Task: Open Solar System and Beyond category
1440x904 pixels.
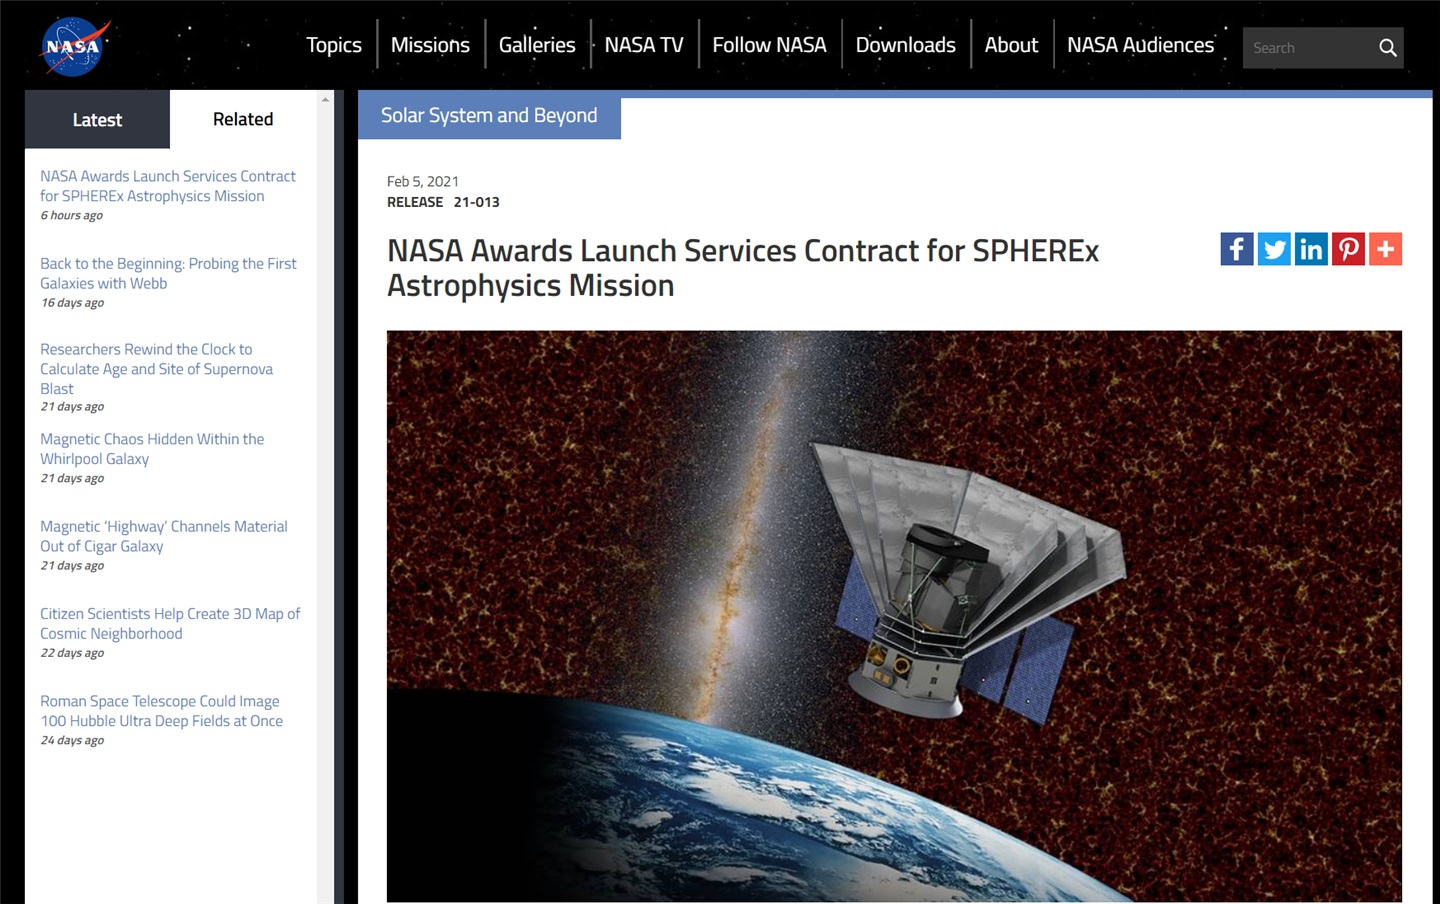Action: (x=489, y=116)
